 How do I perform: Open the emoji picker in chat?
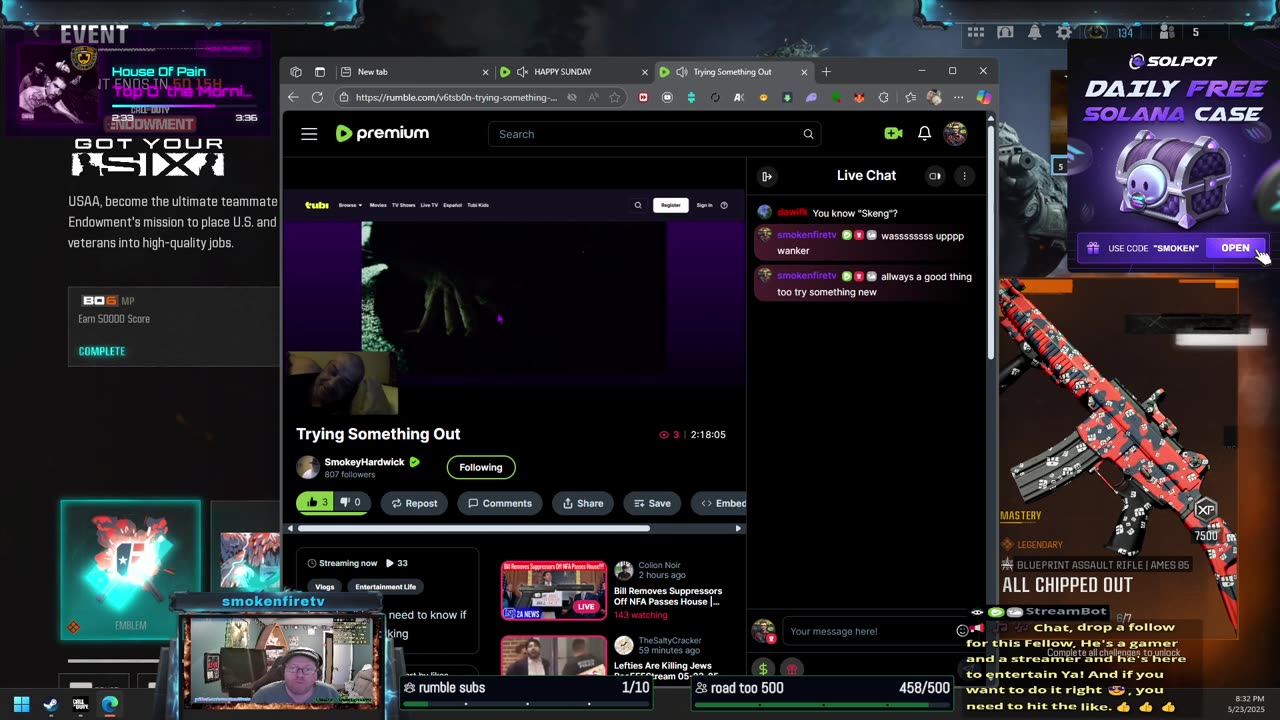[962, 631]
